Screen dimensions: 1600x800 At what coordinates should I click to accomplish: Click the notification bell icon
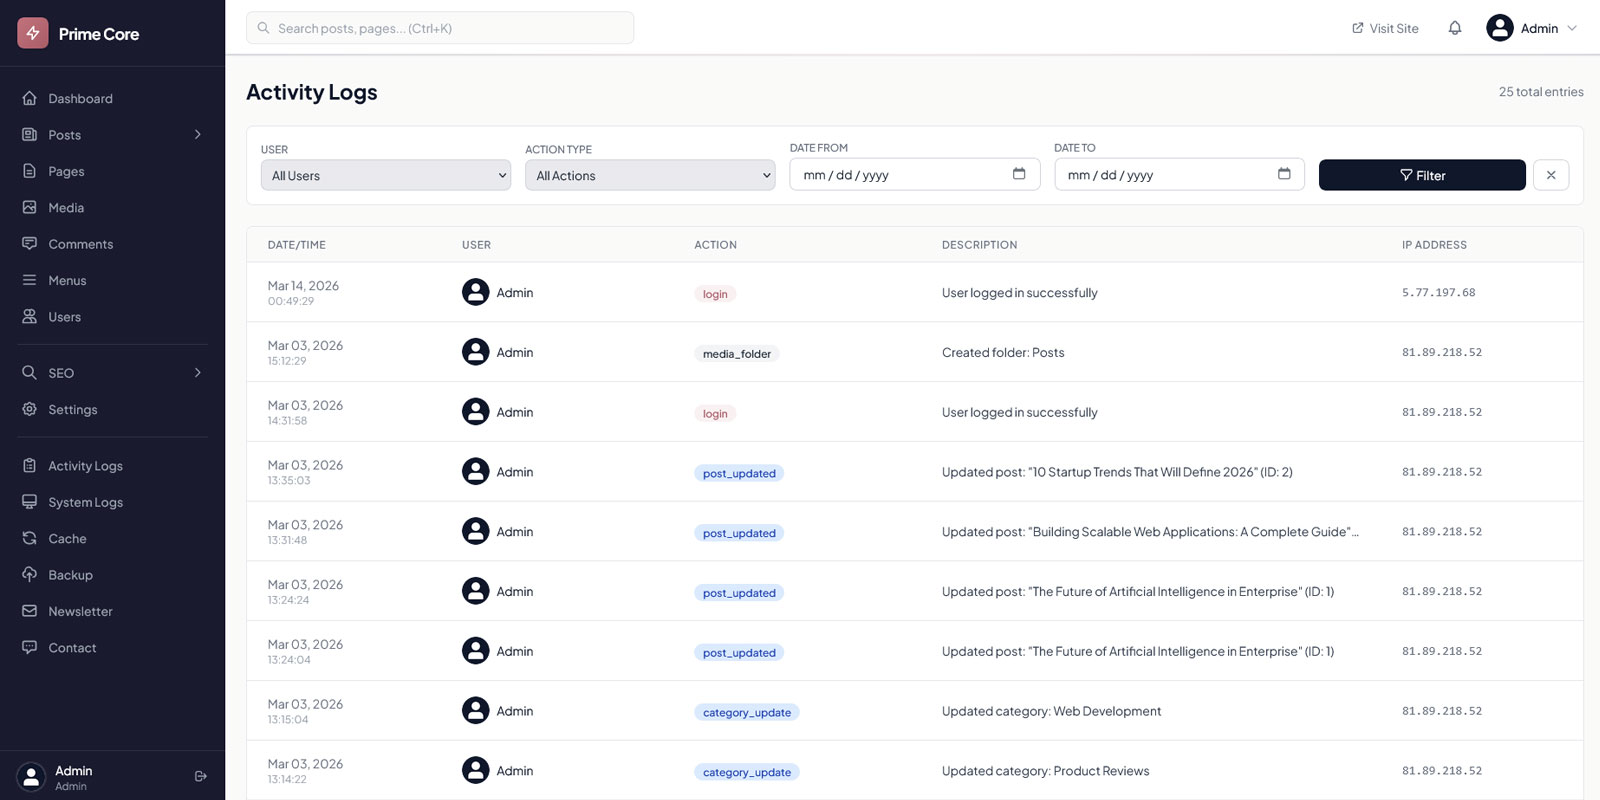[x=1455, y=28]
